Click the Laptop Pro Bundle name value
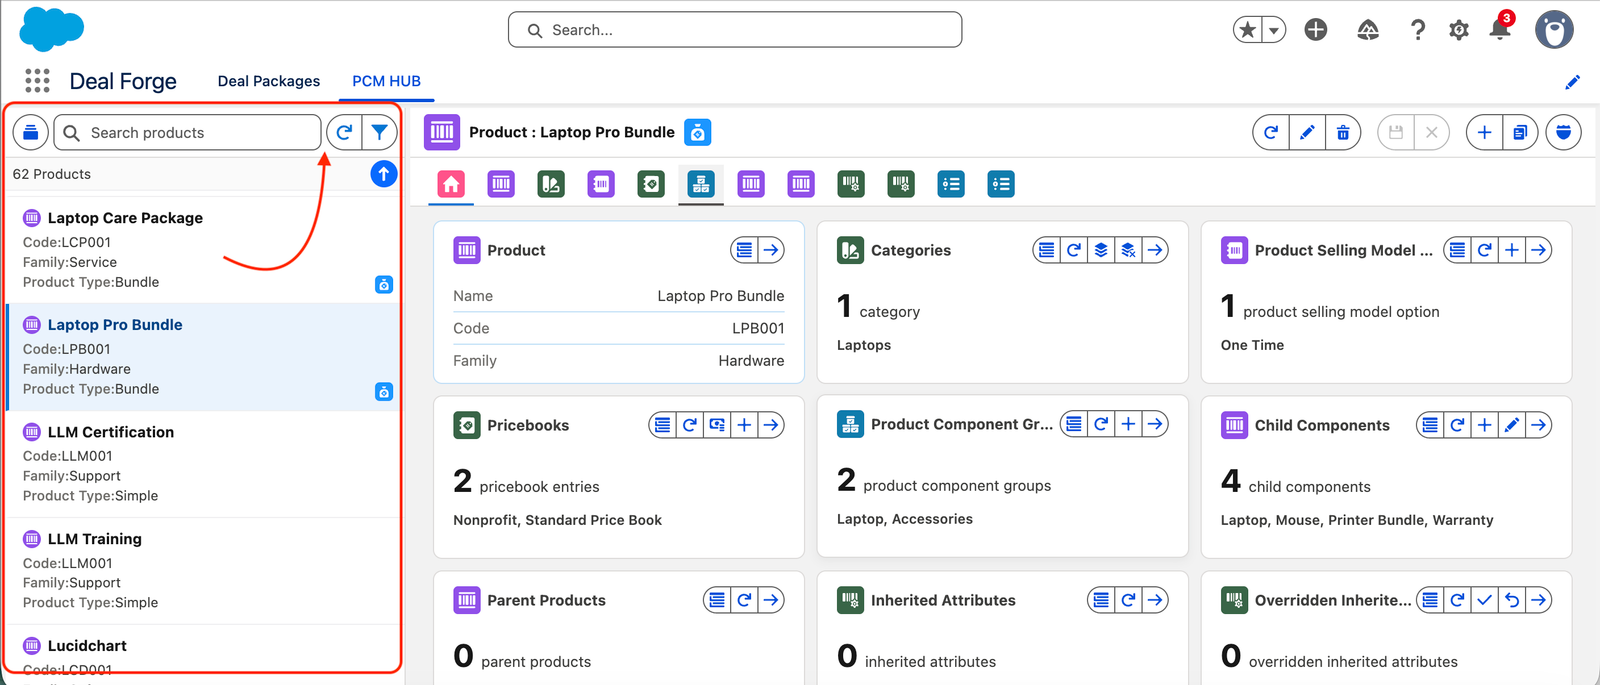The width and height of the screenshot is (1600, 685). point(721,296)
